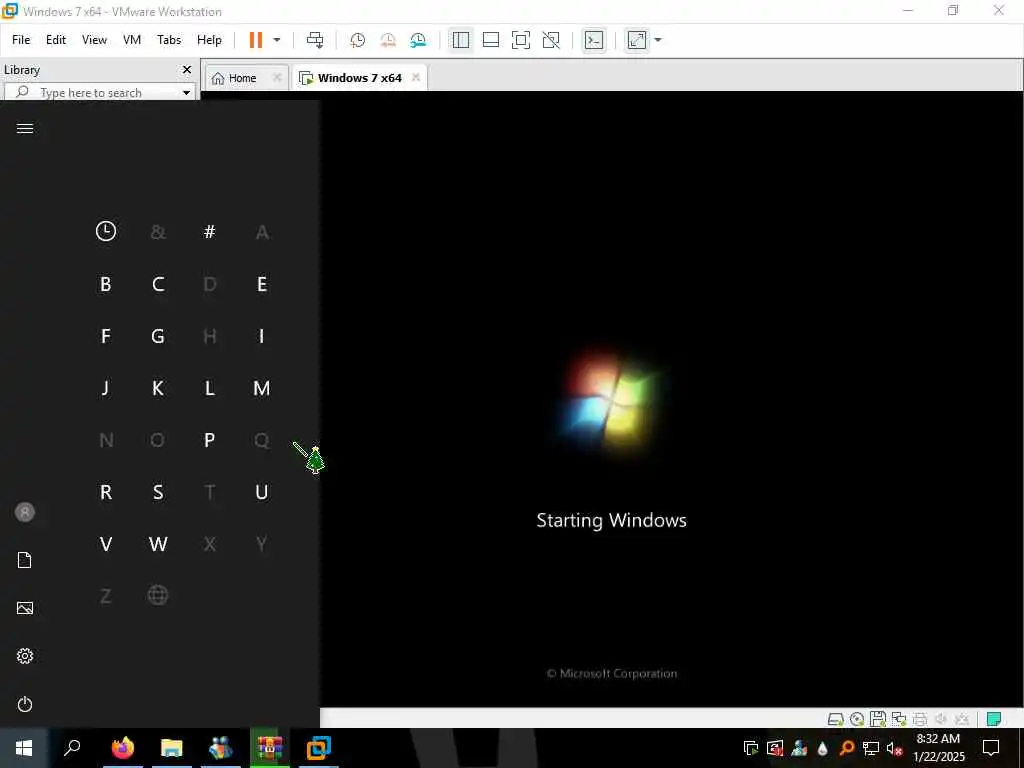Enter full screen mode icon
The image size is (1024, 768).
pyautogui.click(x=520, y=40)
